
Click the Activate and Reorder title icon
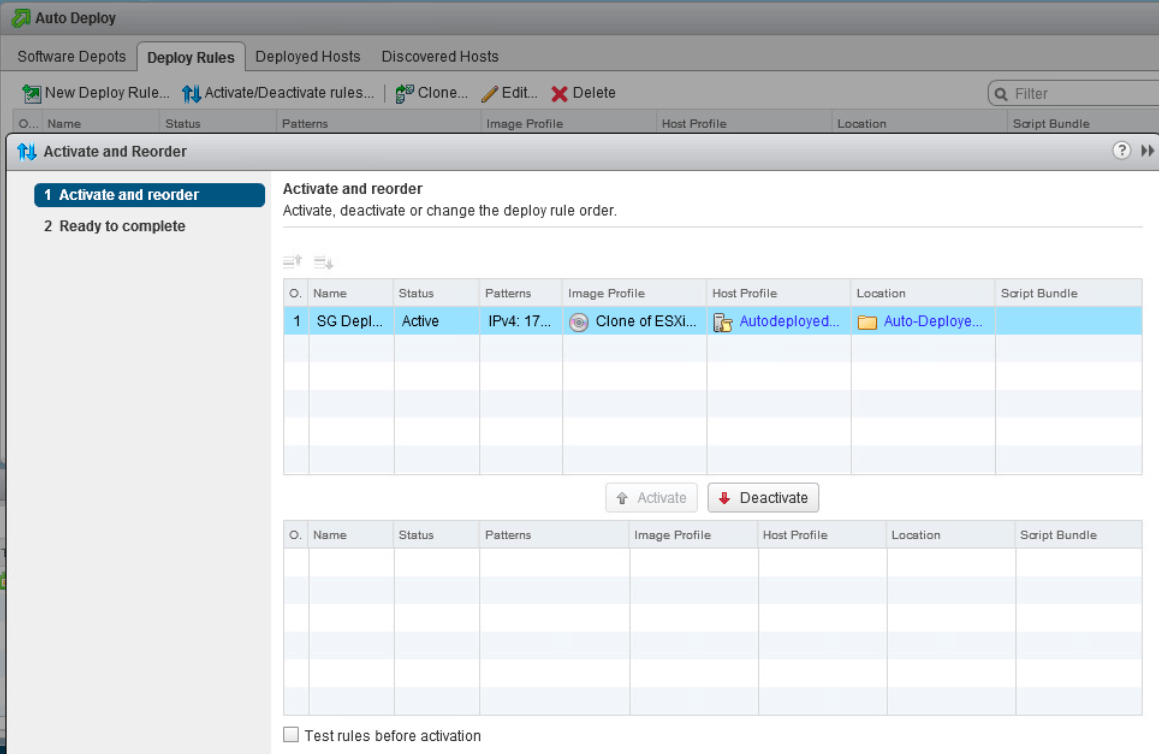(27, 152)
